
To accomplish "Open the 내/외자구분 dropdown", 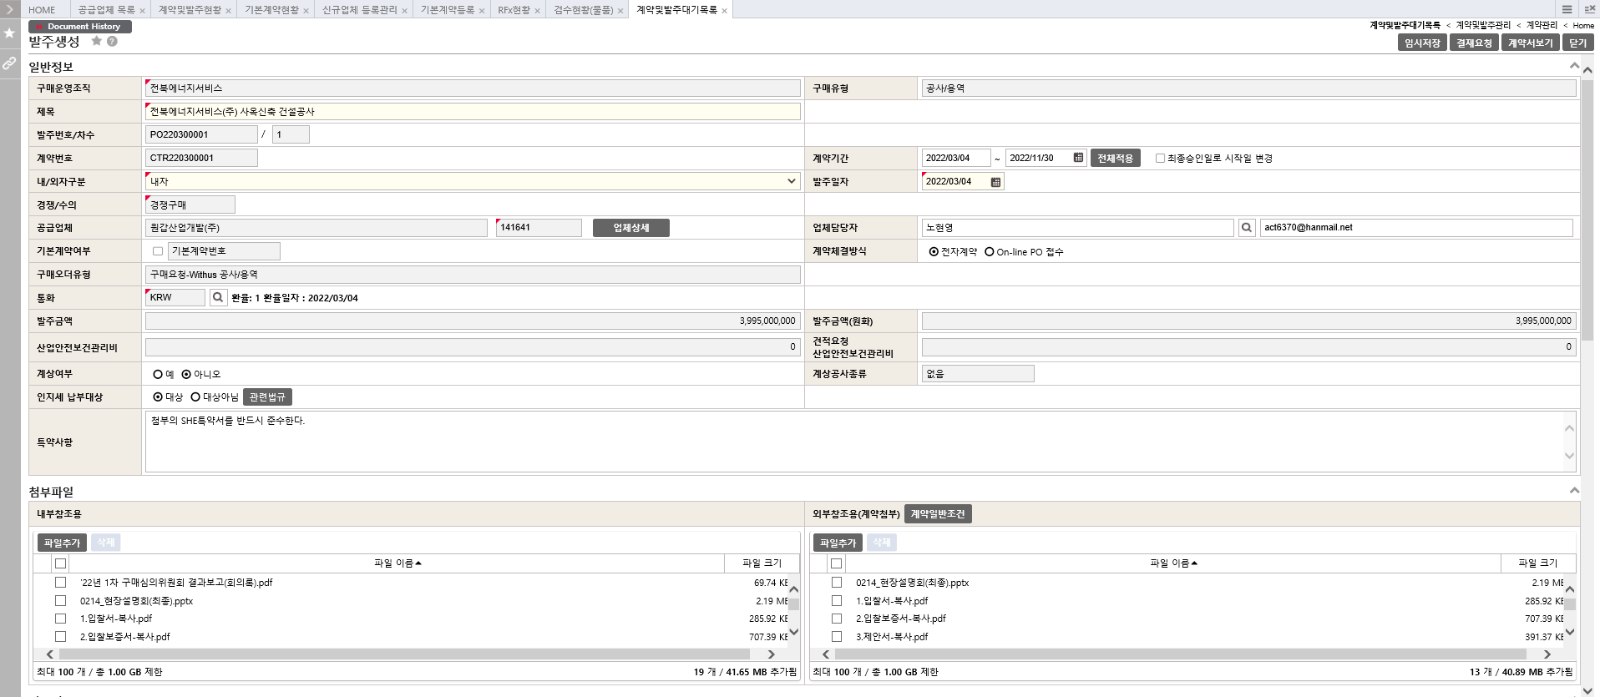I will [x=791, y=182].
